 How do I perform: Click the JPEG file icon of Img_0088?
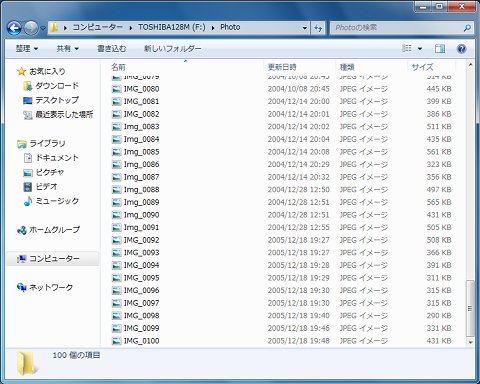coord(116,190)
